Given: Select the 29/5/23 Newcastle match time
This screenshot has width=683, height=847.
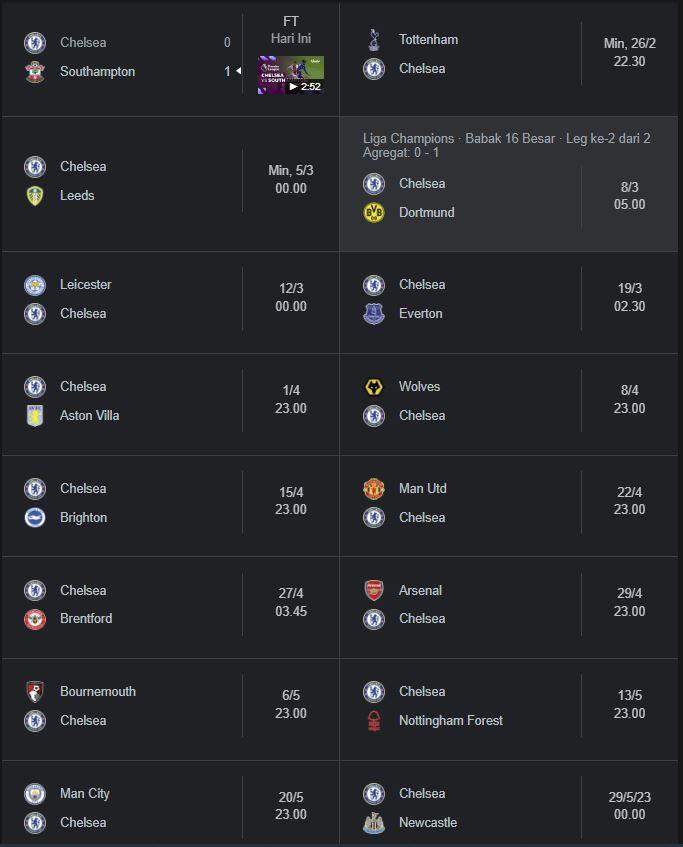Looking at the screenshot, I should [629, 806].
